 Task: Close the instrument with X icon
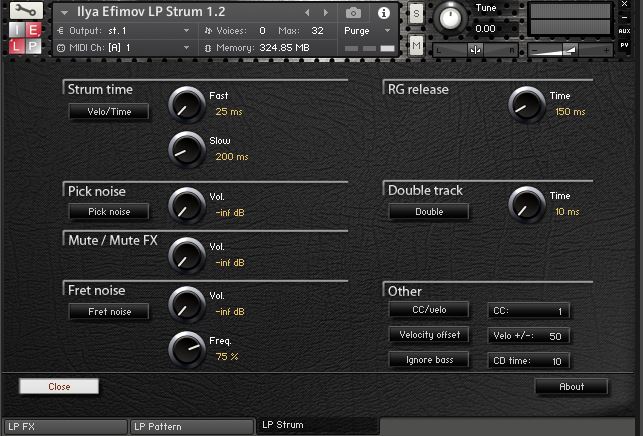tap(624, 4)
